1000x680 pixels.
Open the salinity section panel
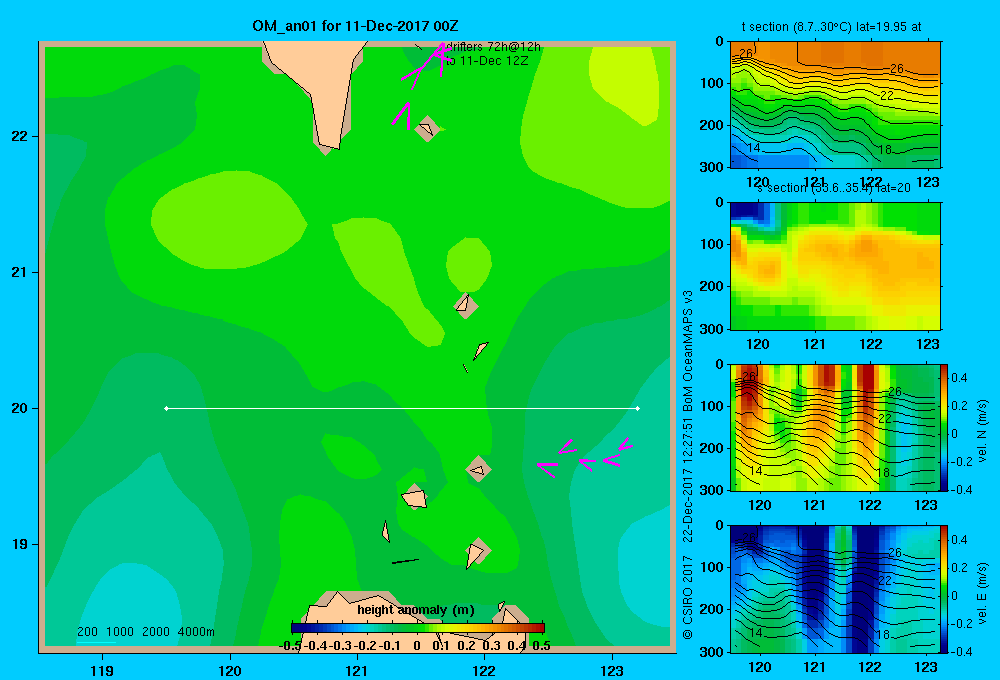click(835, 266)
